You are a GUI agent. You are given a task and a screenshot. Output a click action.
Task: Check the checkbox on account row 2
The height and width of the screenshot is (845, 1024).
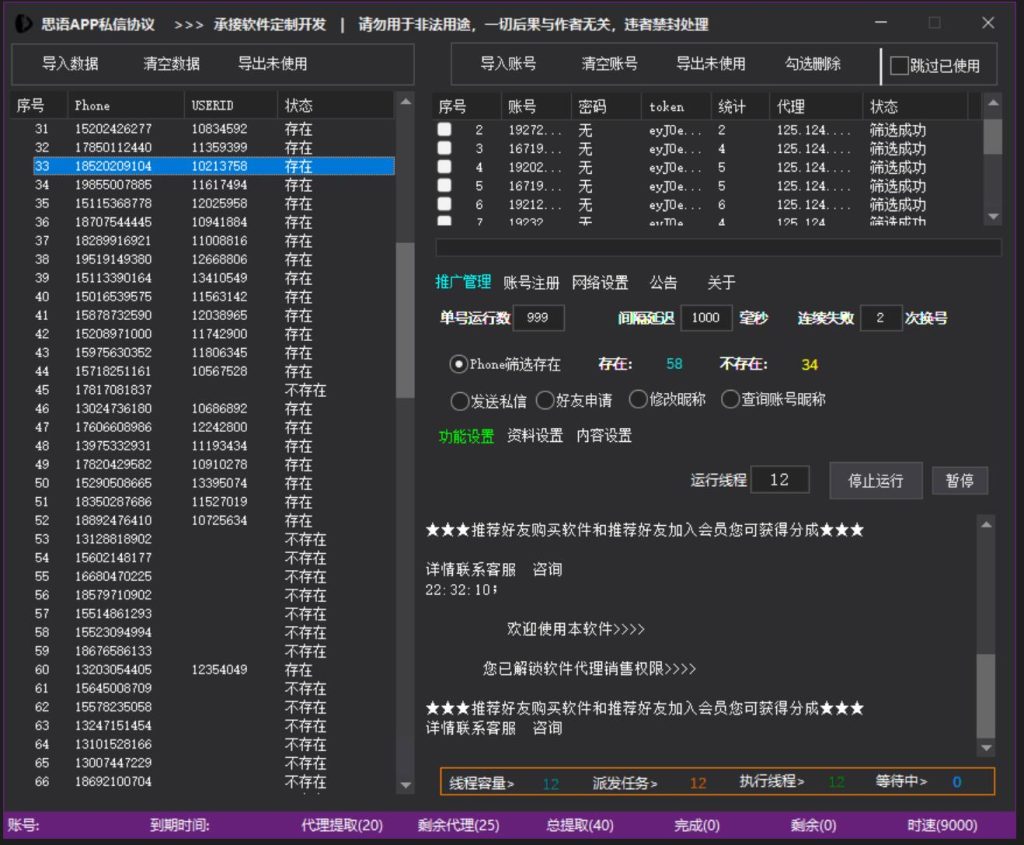pos(444,129)
